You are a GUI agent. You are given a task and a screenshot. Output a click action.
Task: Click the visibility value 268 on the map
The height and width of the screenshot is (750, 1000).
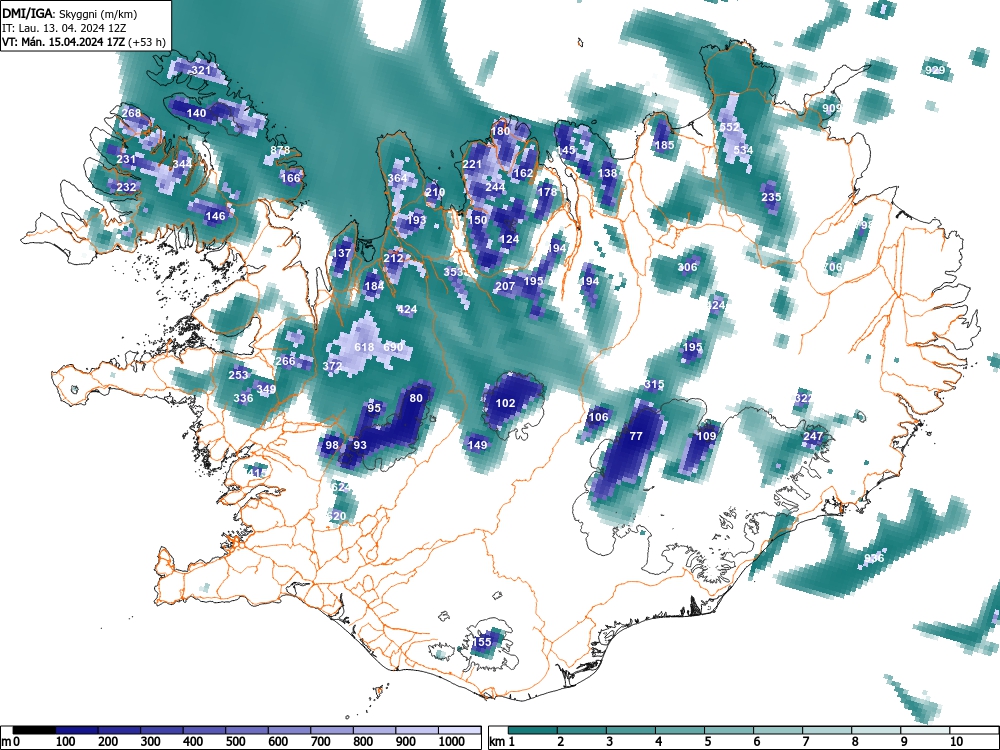(x=131, y=113)
